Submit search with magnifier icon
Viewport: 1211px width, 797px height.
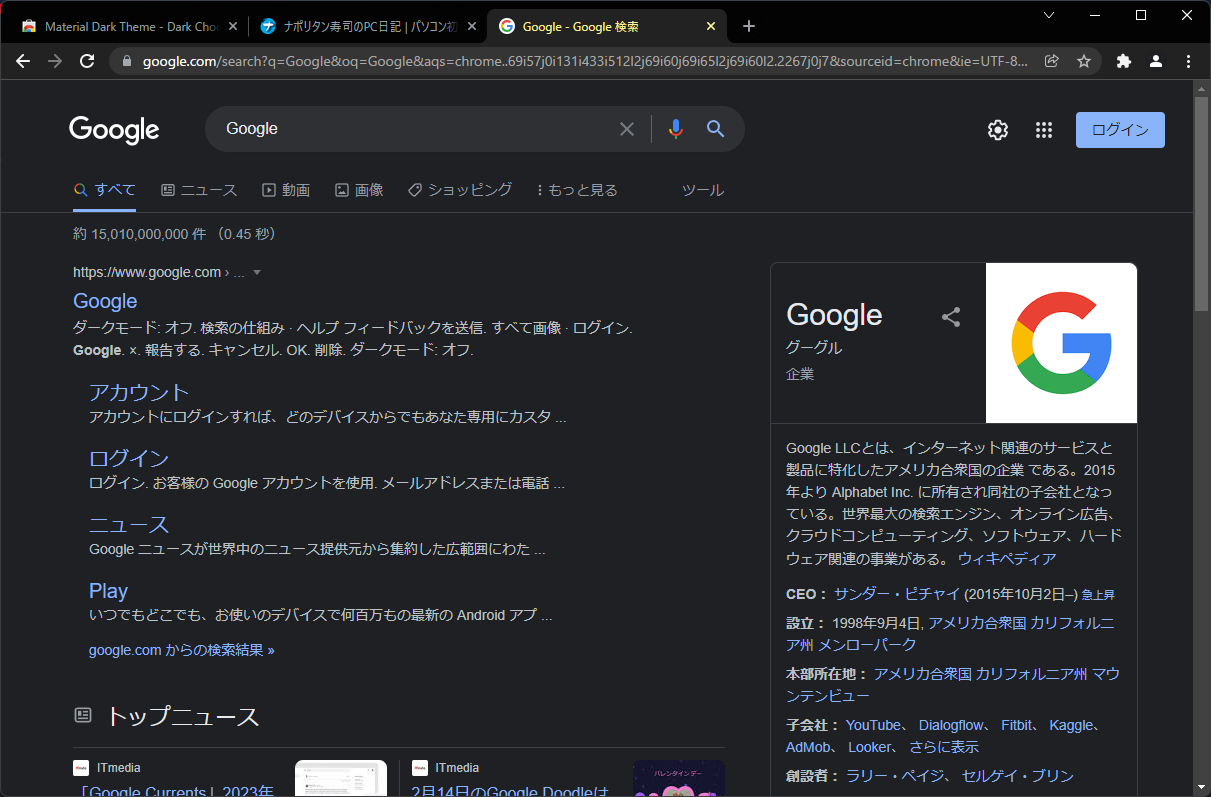[715, 129]
